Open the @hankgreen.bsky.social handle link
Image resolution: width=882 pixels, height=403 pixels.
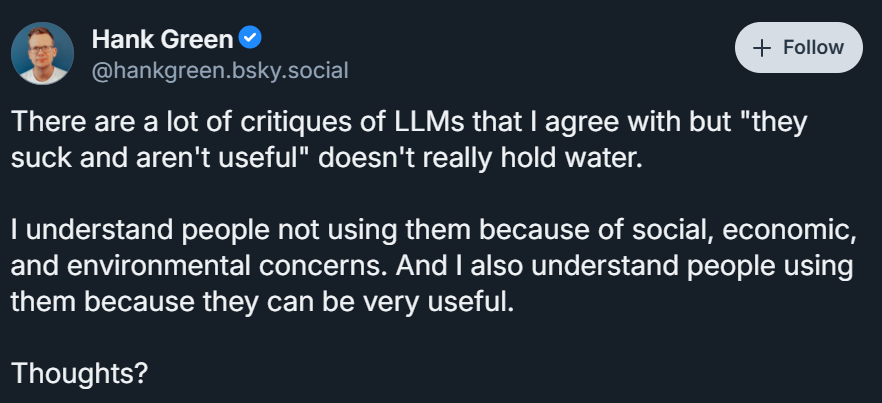220,70
